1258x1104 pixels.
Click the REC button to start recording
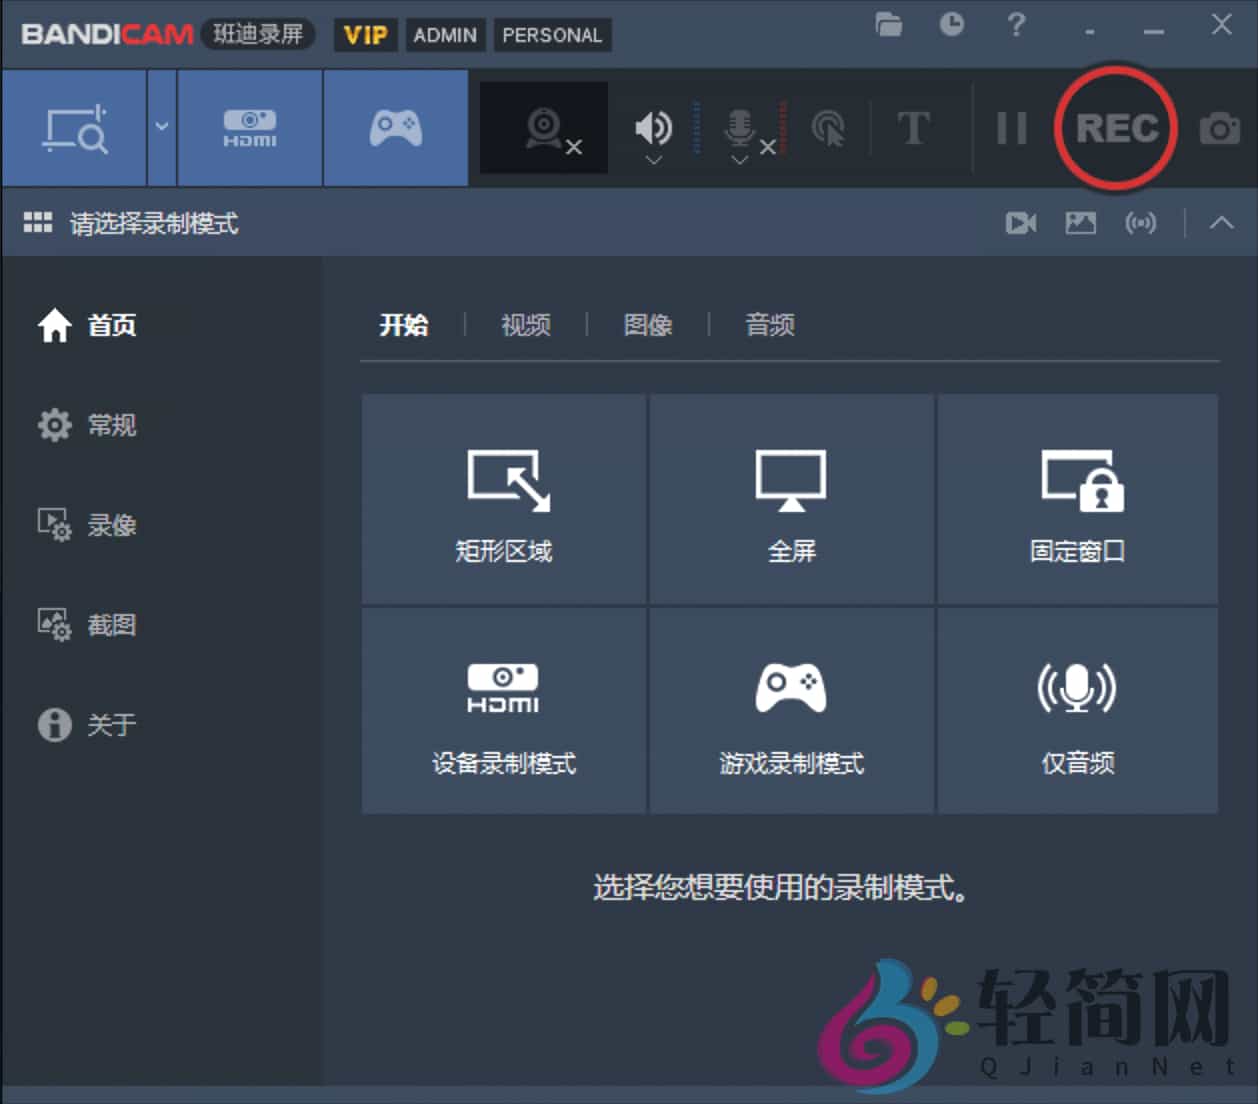click(1115, 128)
